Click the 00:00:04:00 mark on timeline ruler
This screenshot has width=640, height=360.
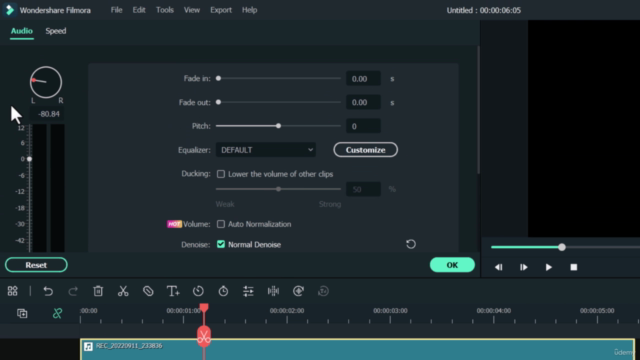point(493,311)
